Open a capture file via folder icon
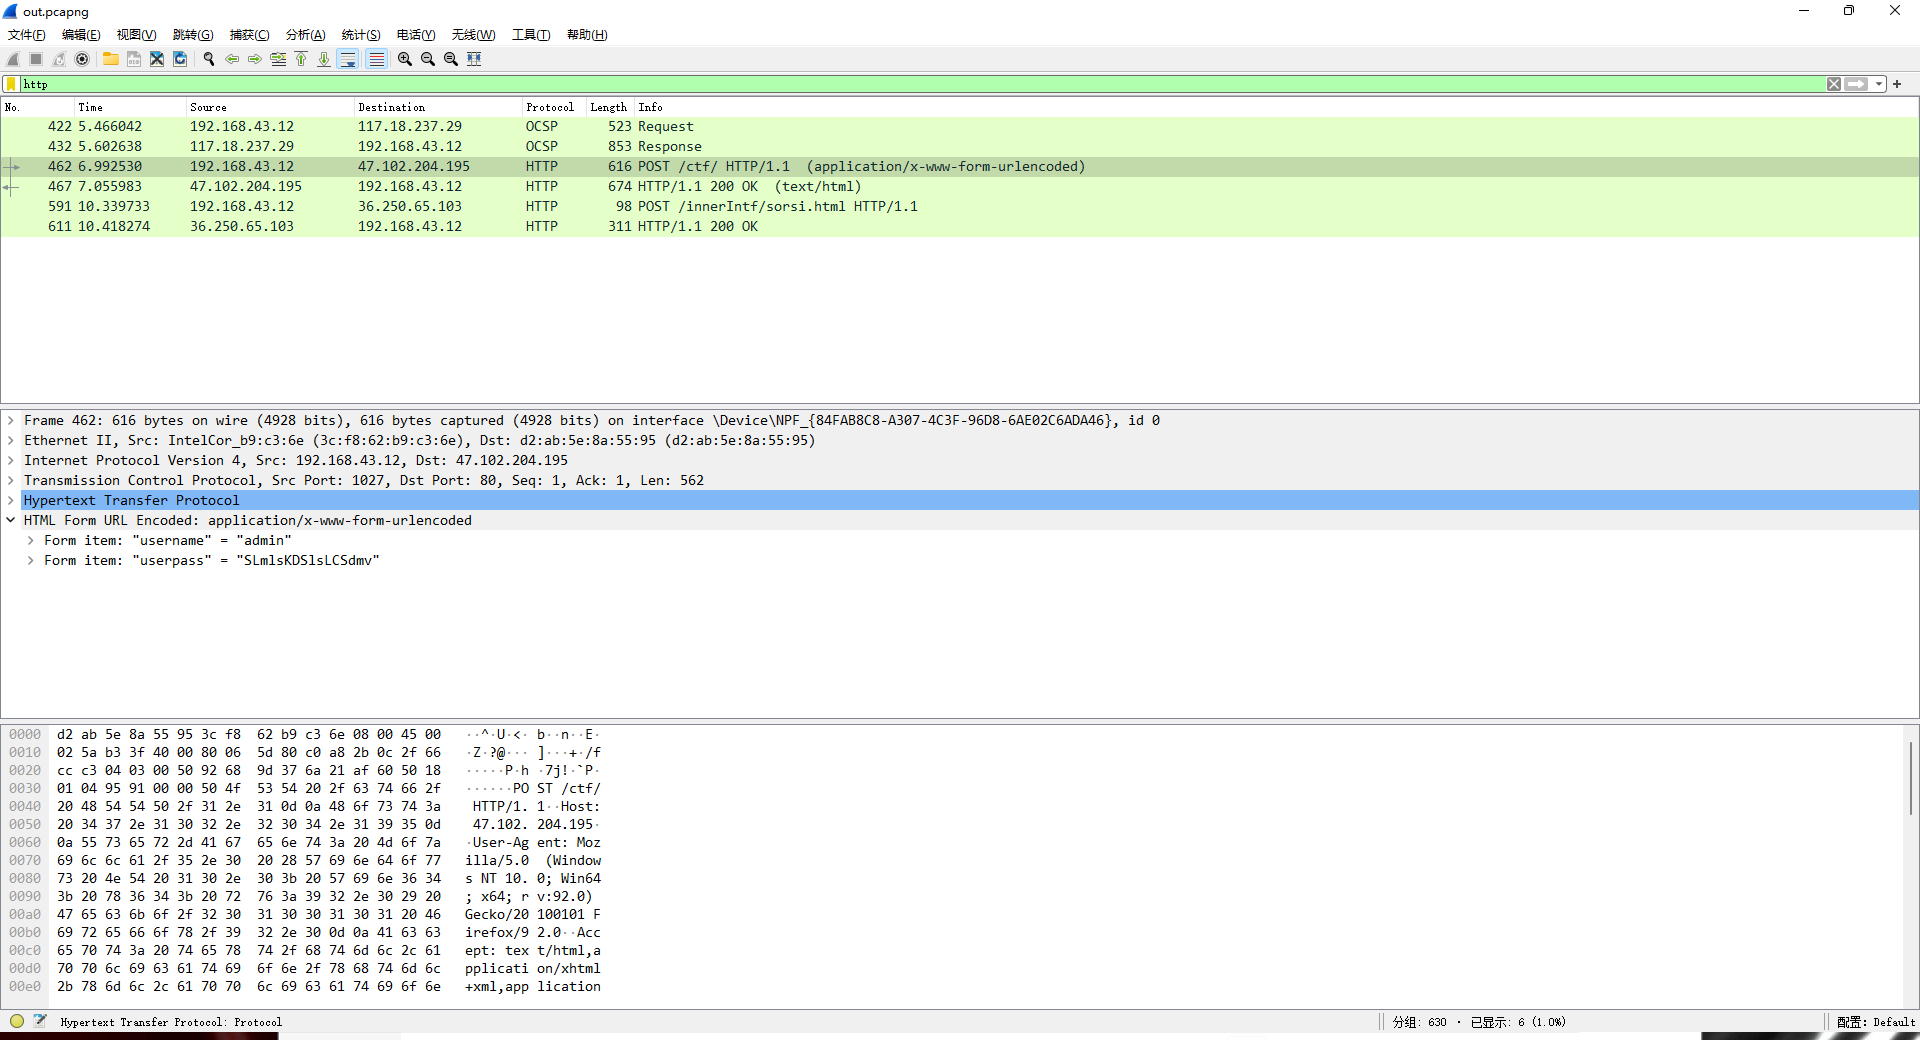Screen dimensions: 1920x1040 click(110, 59)
